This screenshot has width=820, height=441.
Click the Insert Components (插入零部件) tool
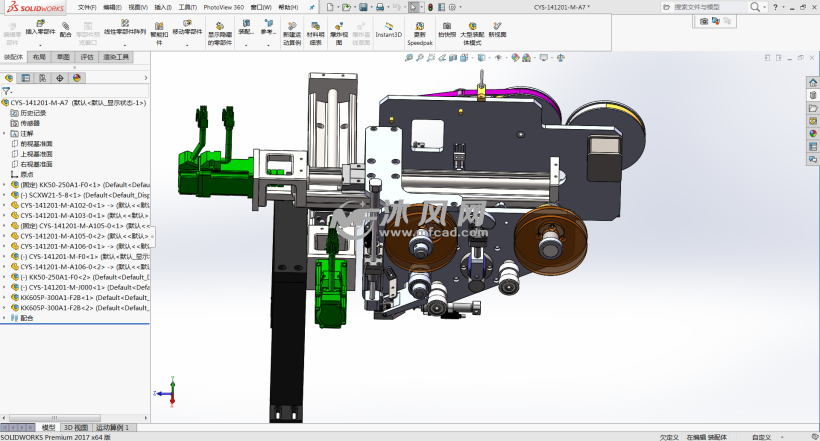pos(40,27)
